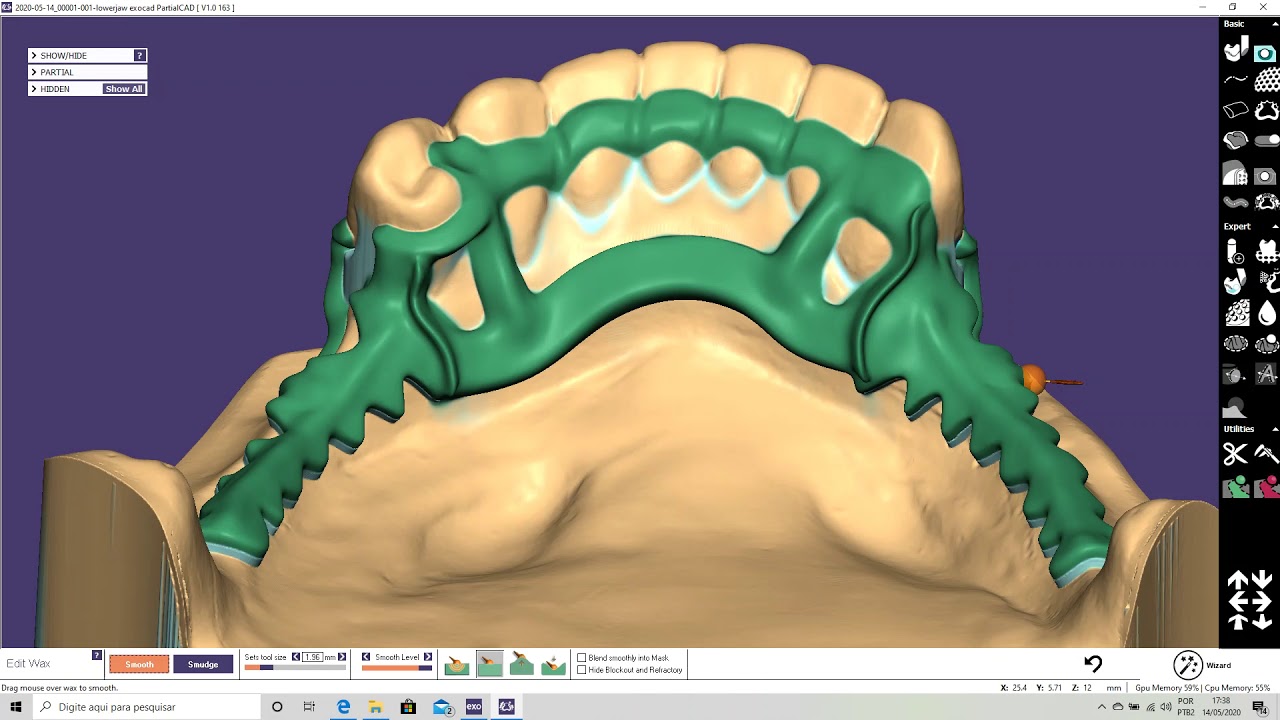
Task: Click the orange control handle on the framework
Action: pos(1033,378)
